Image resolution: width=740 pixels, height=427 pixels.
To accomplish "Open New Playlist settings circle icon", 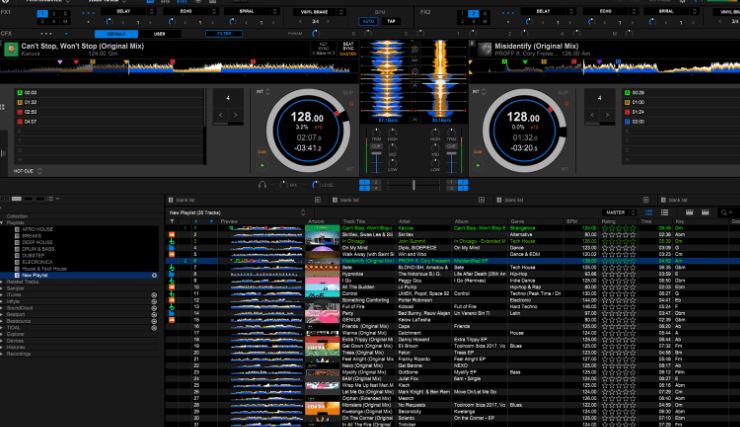I will click(x=154, y=275).
